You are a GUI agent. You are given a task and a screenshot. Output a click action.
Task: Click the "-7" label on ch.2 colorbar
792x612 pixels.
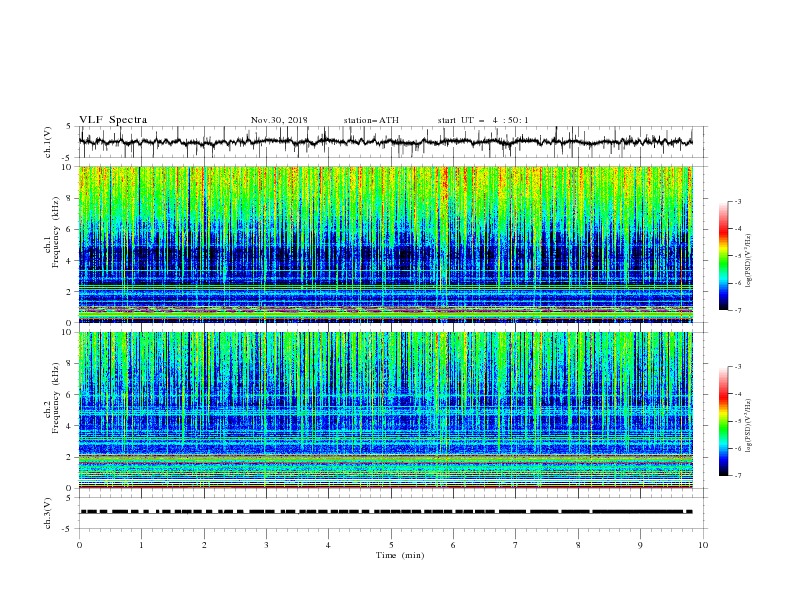[x=737, y=476]
